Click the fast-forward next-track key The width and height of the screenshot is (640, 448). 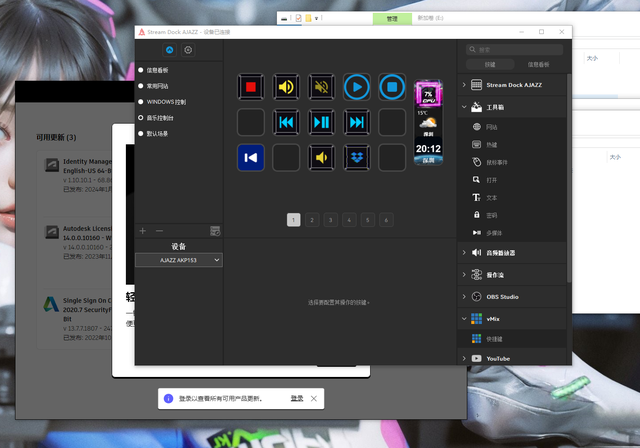pyautogui.click(x=357, y=122)
